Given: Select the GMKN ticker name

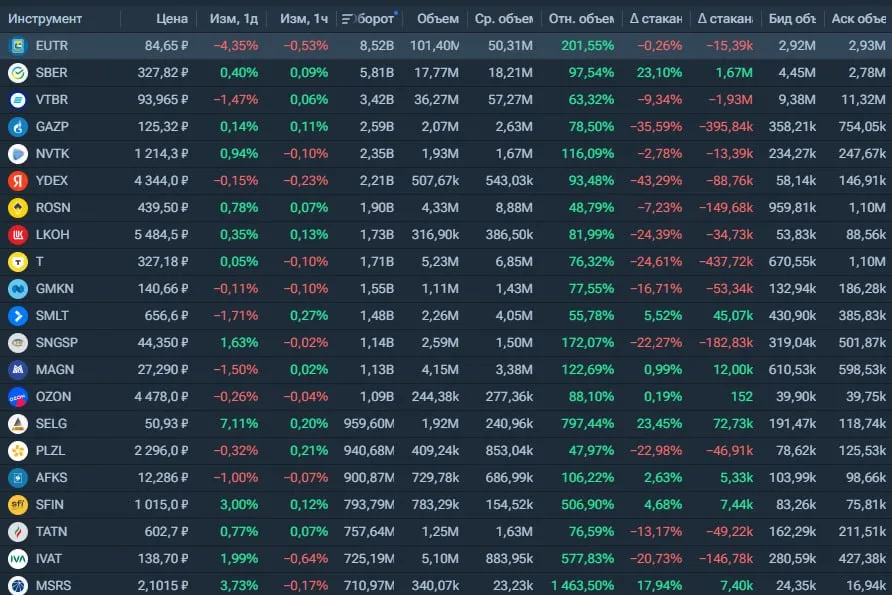Looking at the screenshot, I should pyautogui.click(x=55, y=289).
